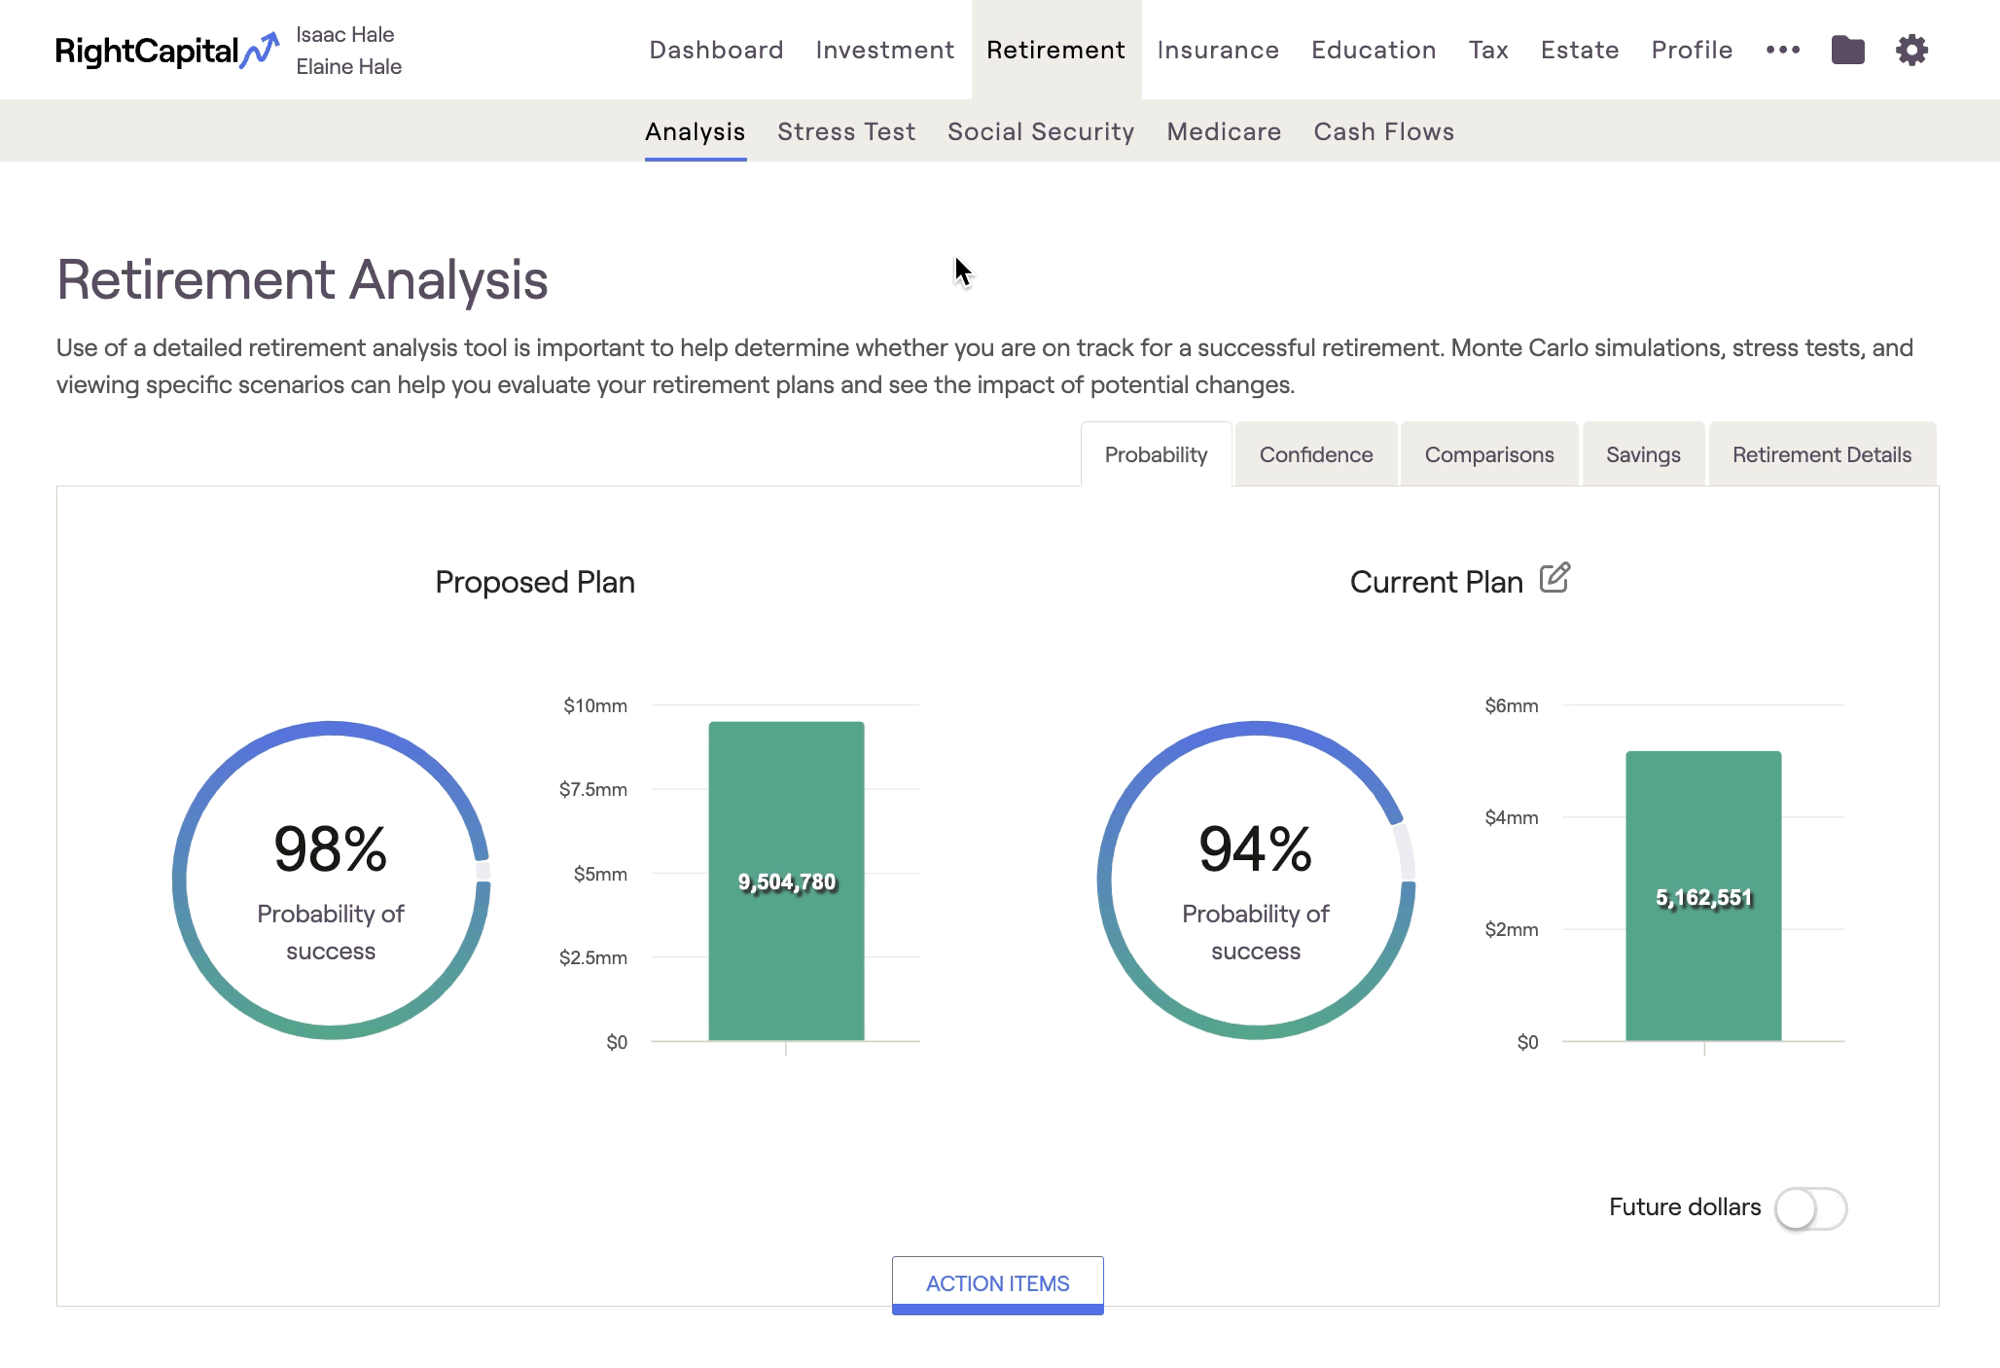Open the settings gear menu
2000x1368 pixels.
[1911, 49]
